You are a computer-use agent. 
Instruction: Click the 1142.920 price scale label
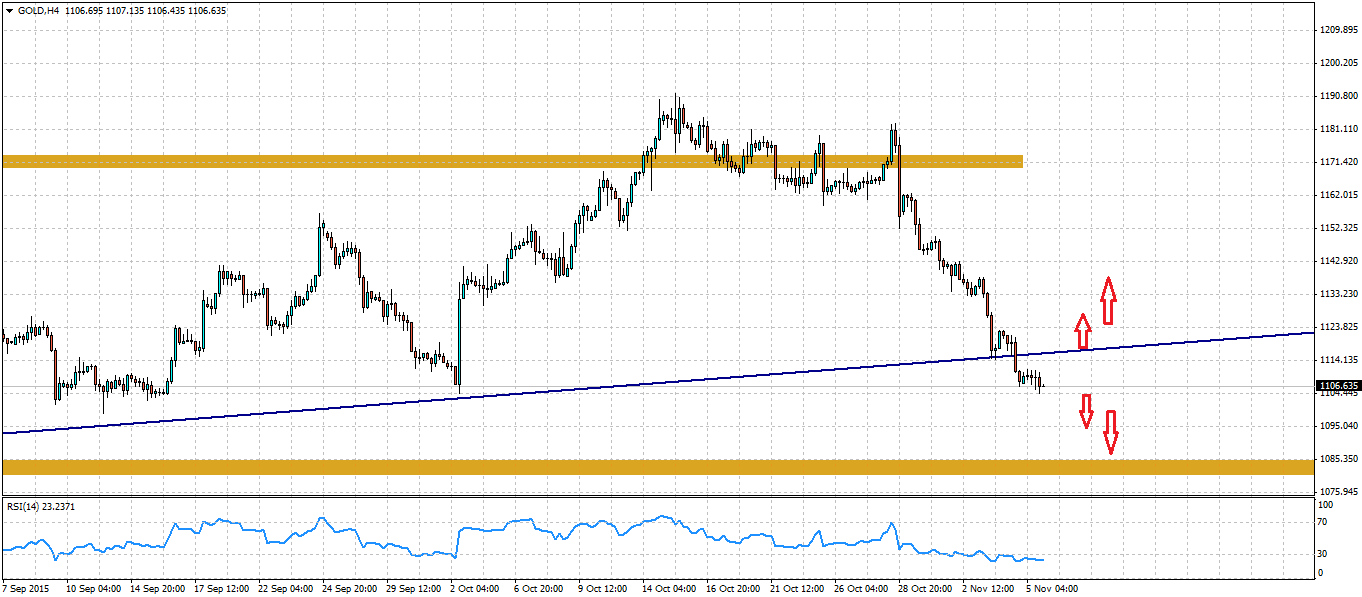point(1339,261)
